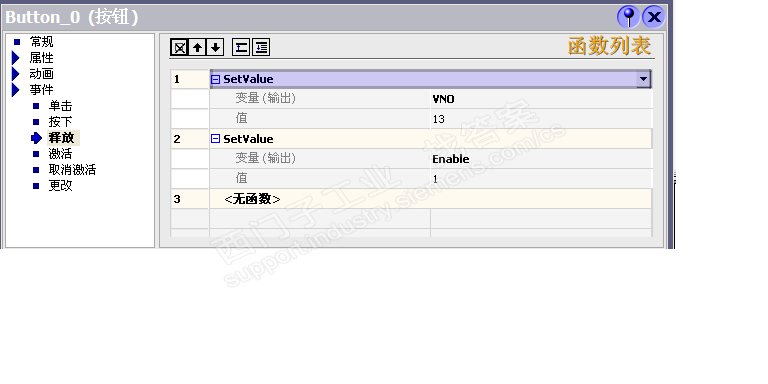Click 事件 label in the tree
Viewport: 768px width, 384px height.
point(41,90)
